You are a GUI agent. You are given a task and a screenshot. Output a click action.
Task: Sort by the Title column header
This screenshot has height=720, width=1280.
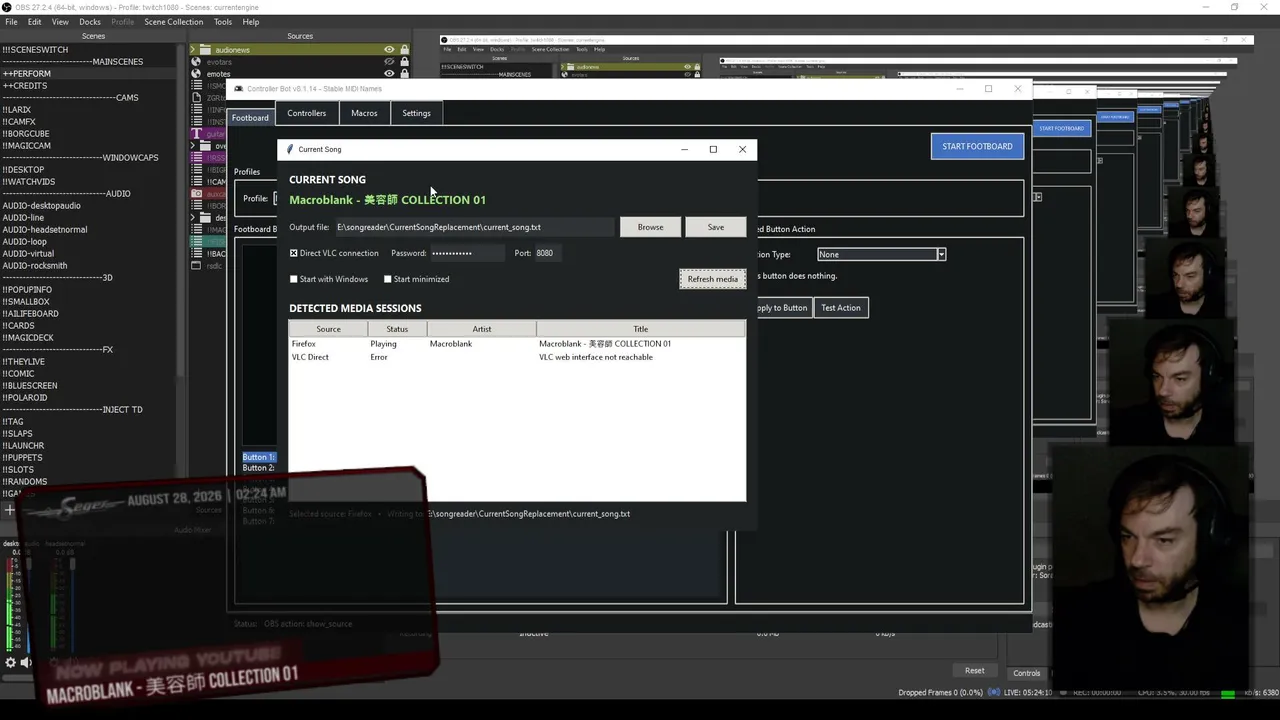pos(641,329)
